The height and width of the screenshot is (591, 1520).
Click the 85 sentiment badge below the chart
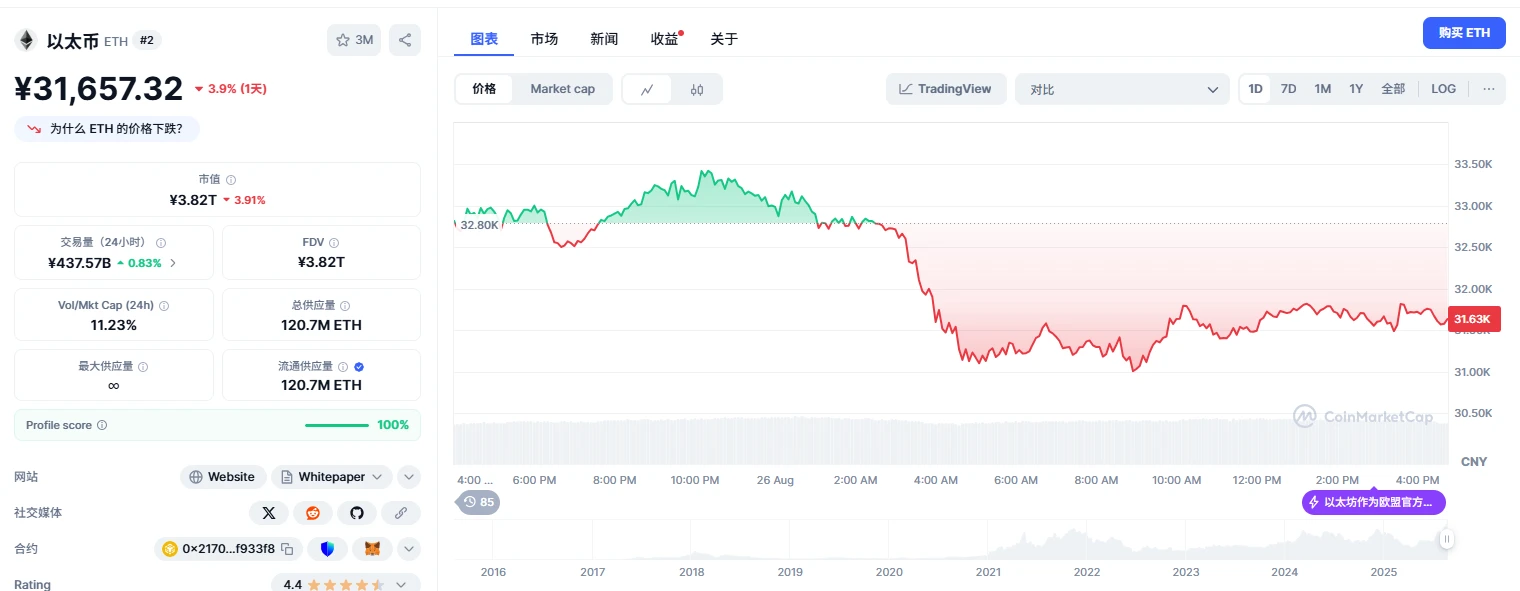[478, 502]
